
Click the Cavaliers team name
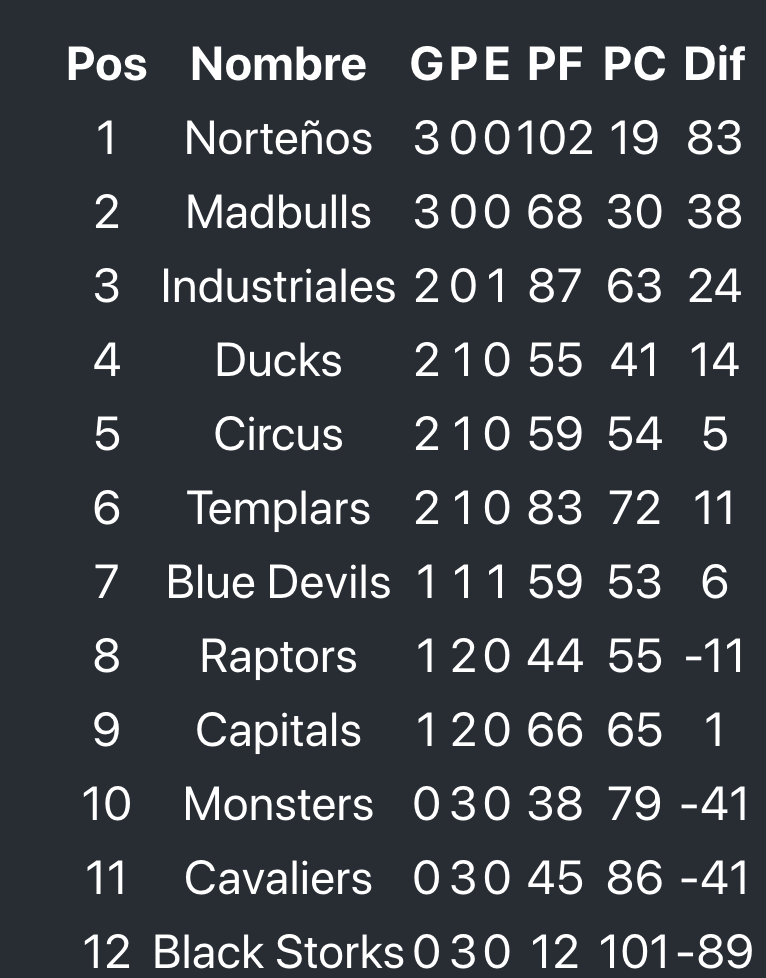(x=278, y=878)
